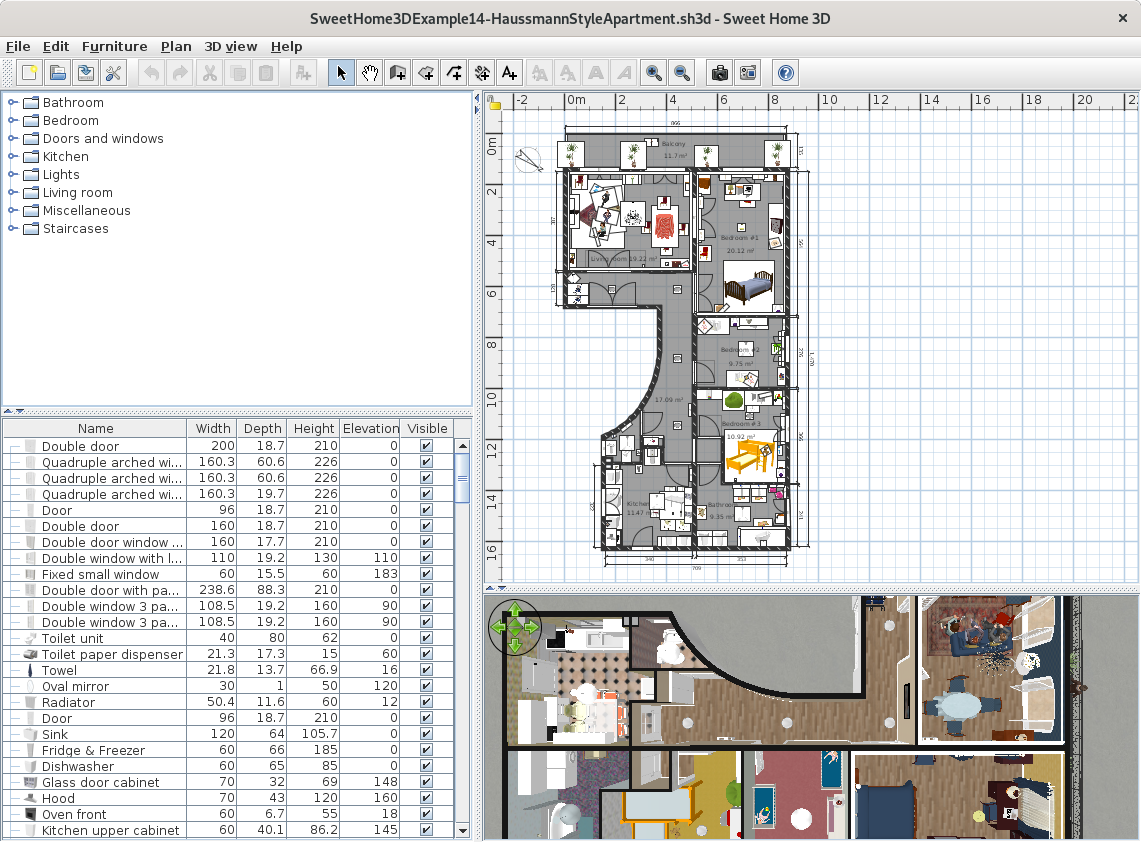Expand the Staircases folder node
1141x842 pixels.
pos(13,228)
